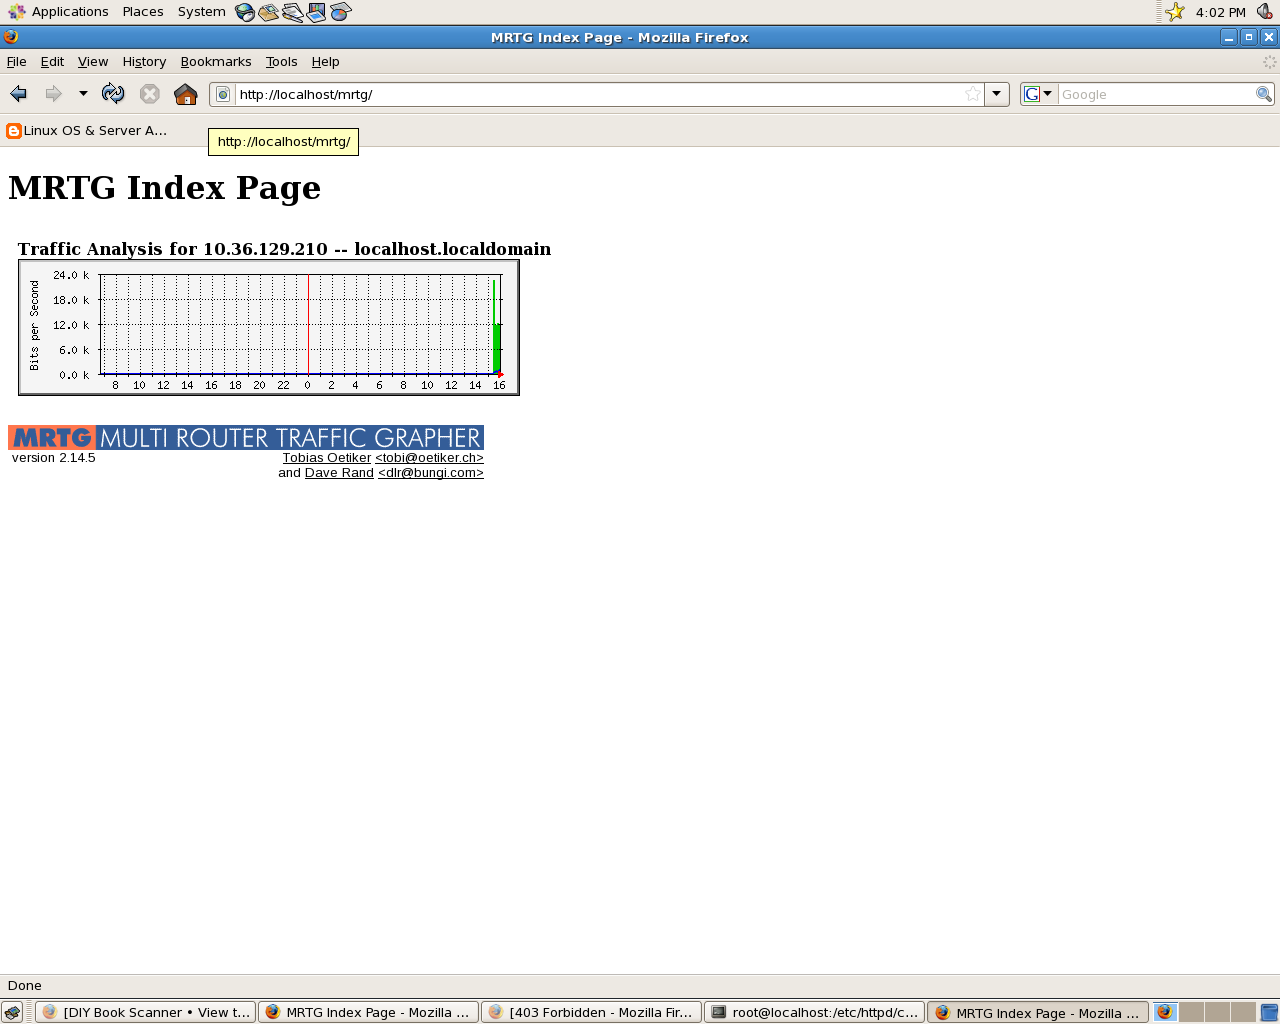Select the workspace showing the Firefox icon

click(1165, 1012)
